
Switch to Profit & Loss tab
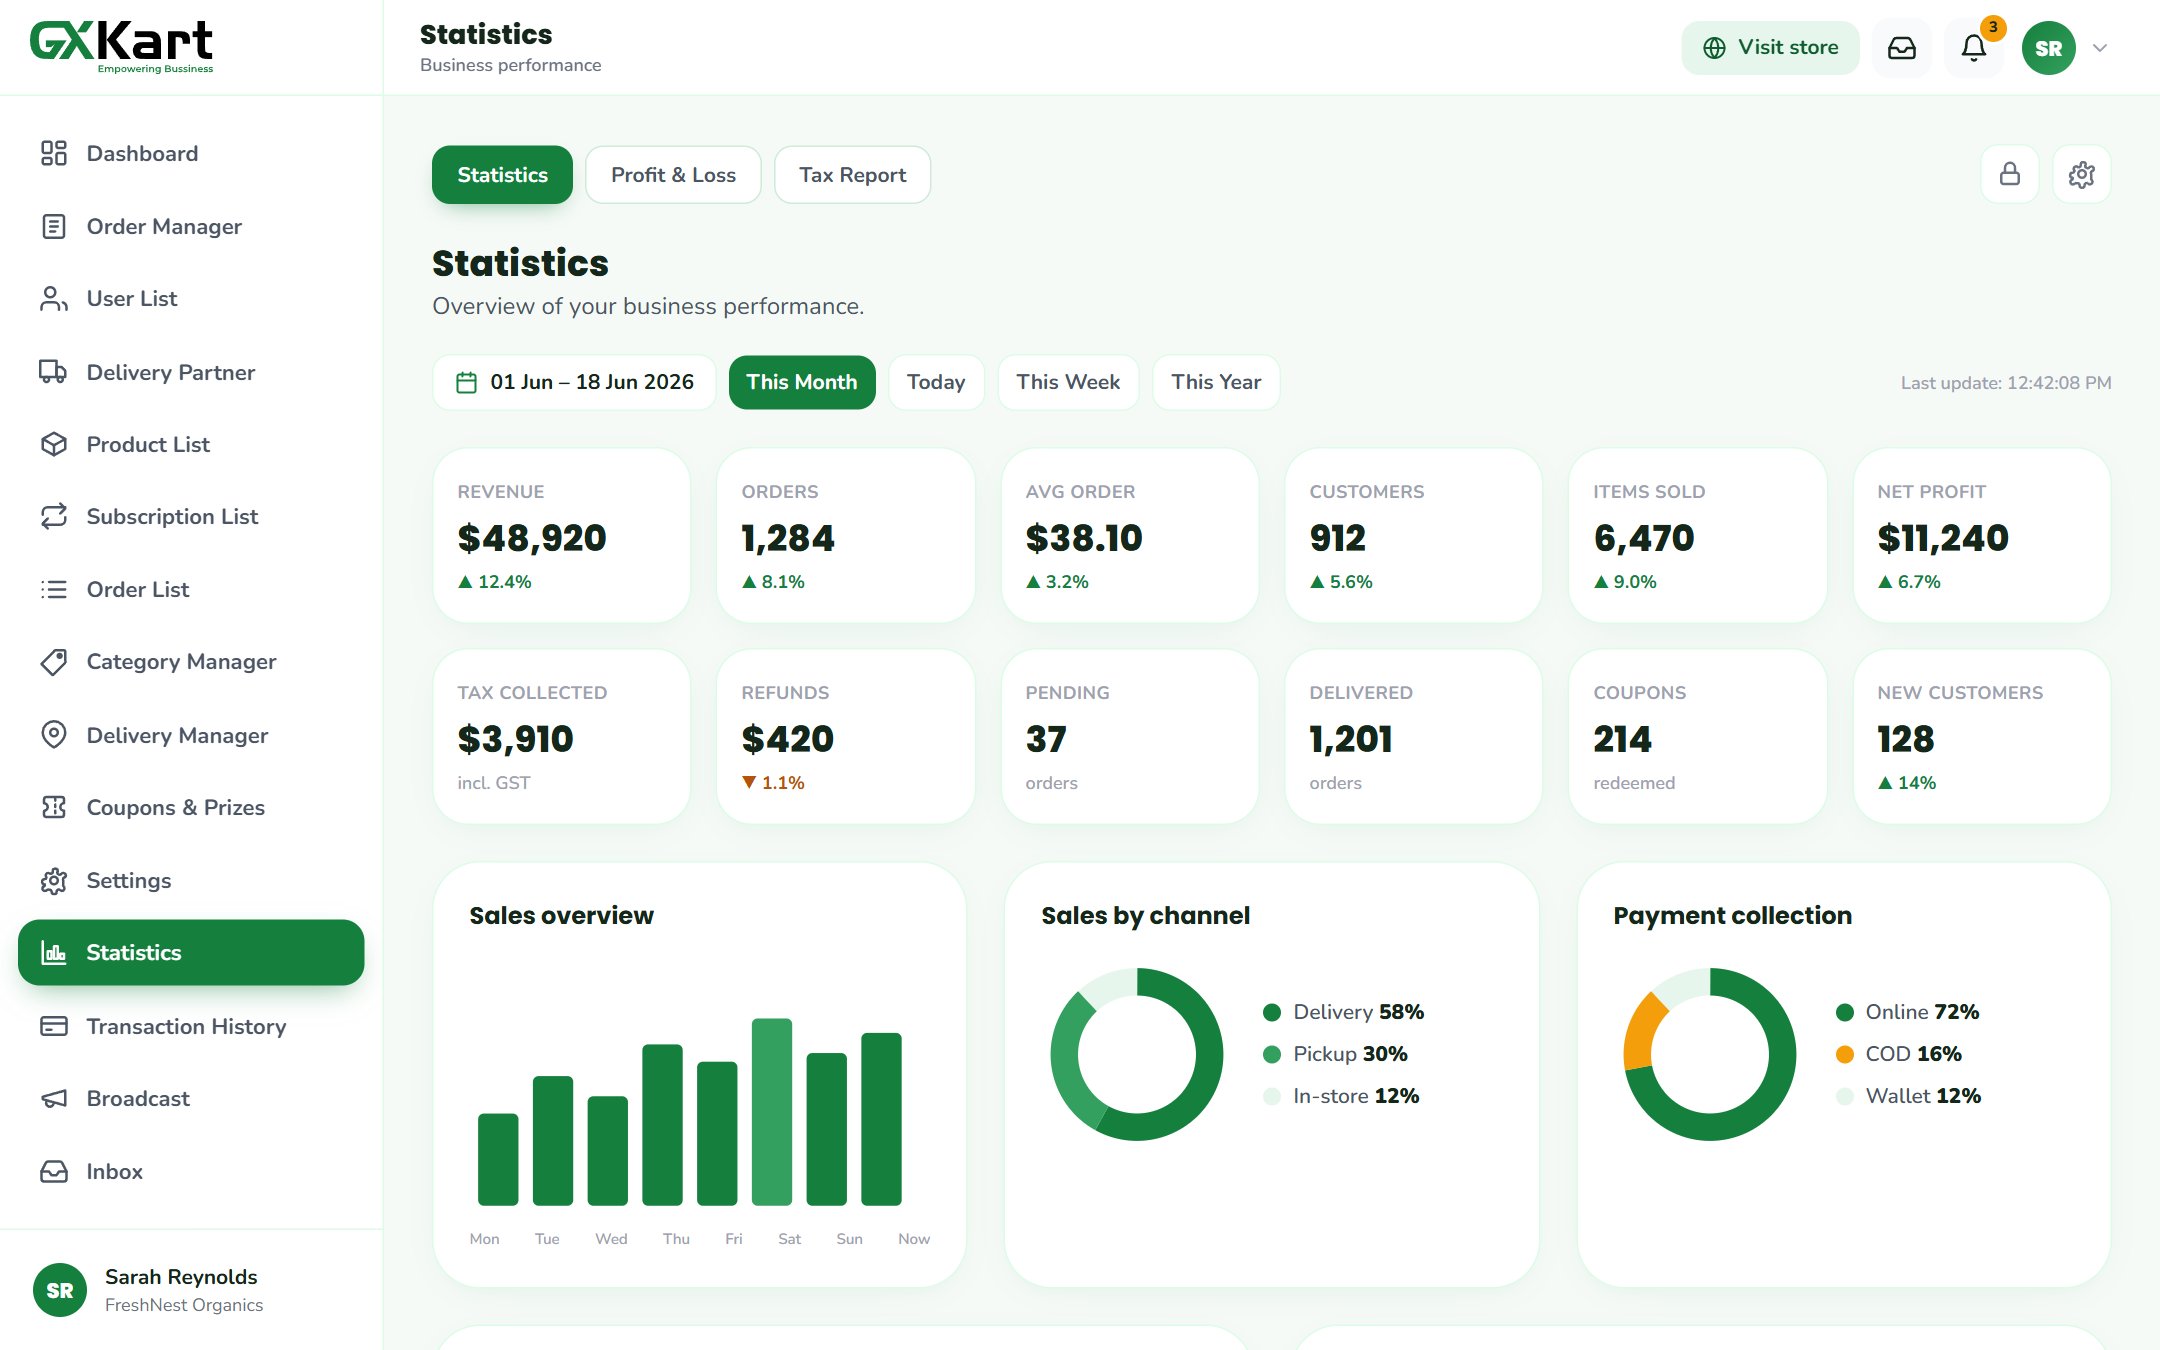(x=673, y=174)
